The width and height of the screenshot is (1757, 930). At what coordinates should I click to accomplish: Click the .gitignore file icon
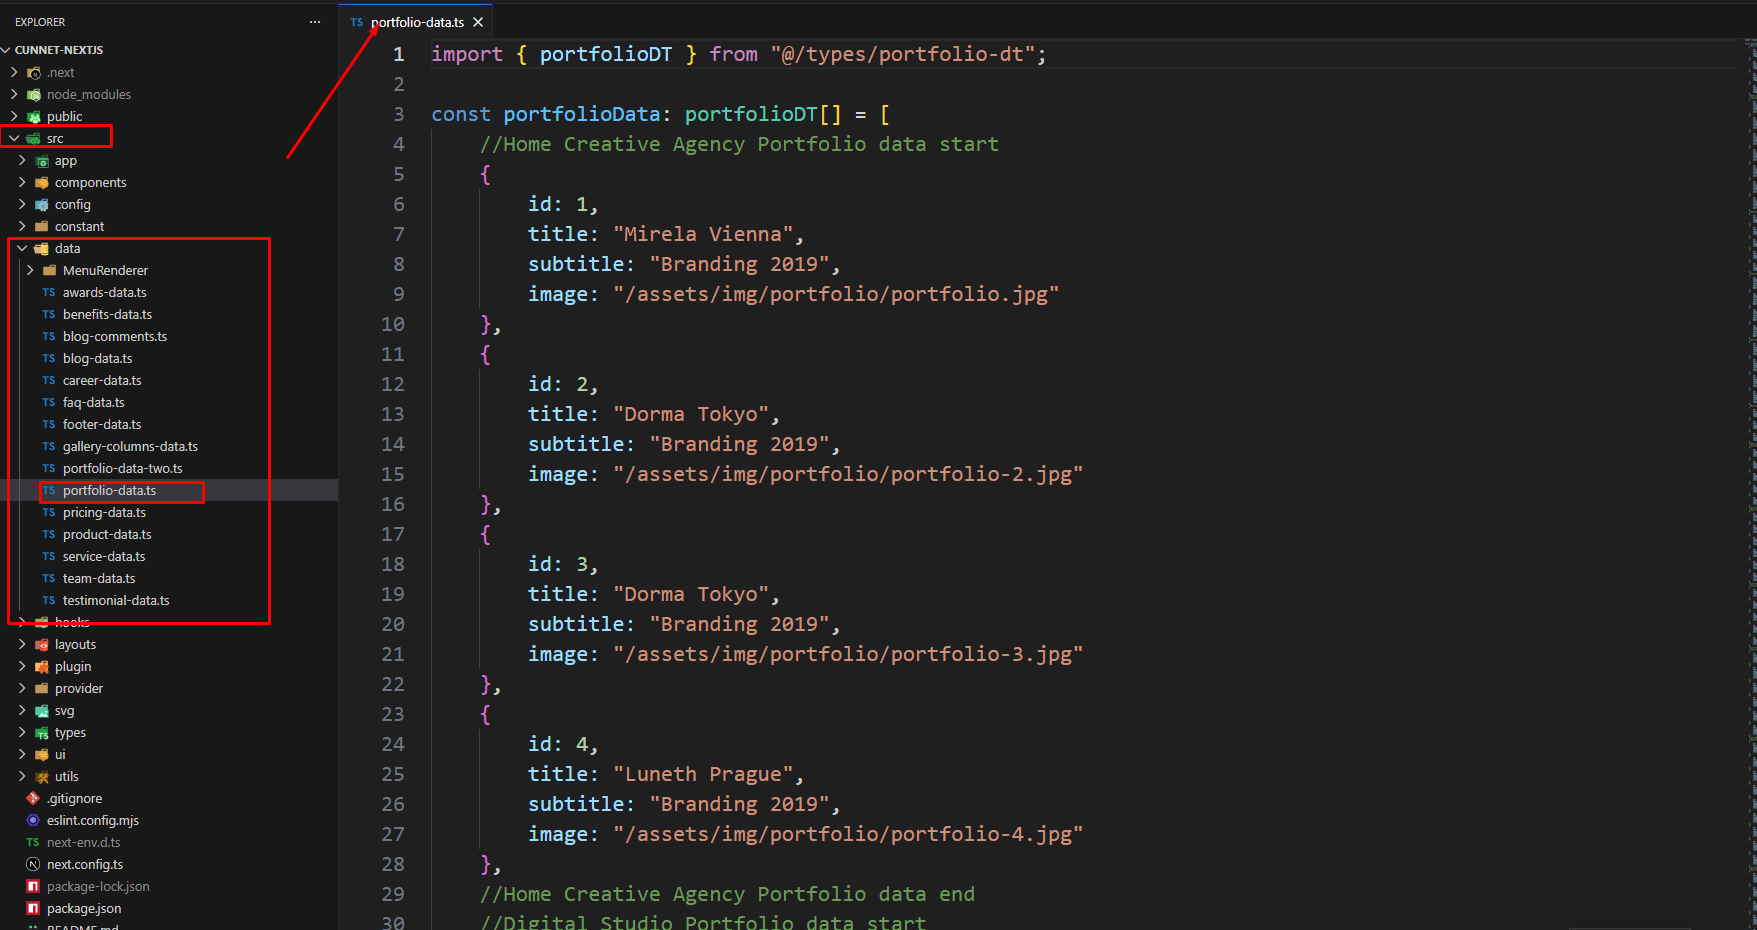[x=33, y=798]
